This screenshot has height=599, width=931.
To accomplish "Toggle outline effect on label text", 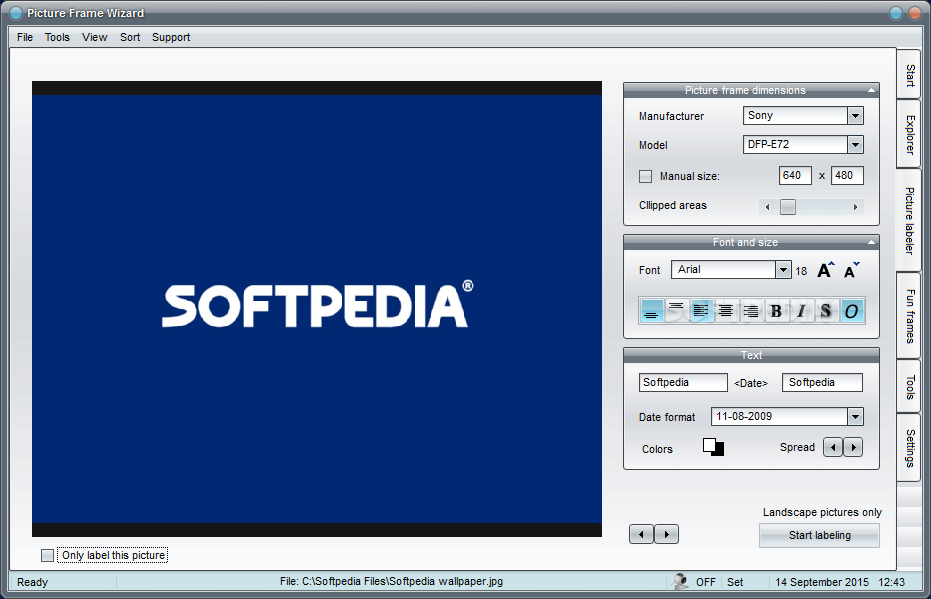I will point(851,310).
